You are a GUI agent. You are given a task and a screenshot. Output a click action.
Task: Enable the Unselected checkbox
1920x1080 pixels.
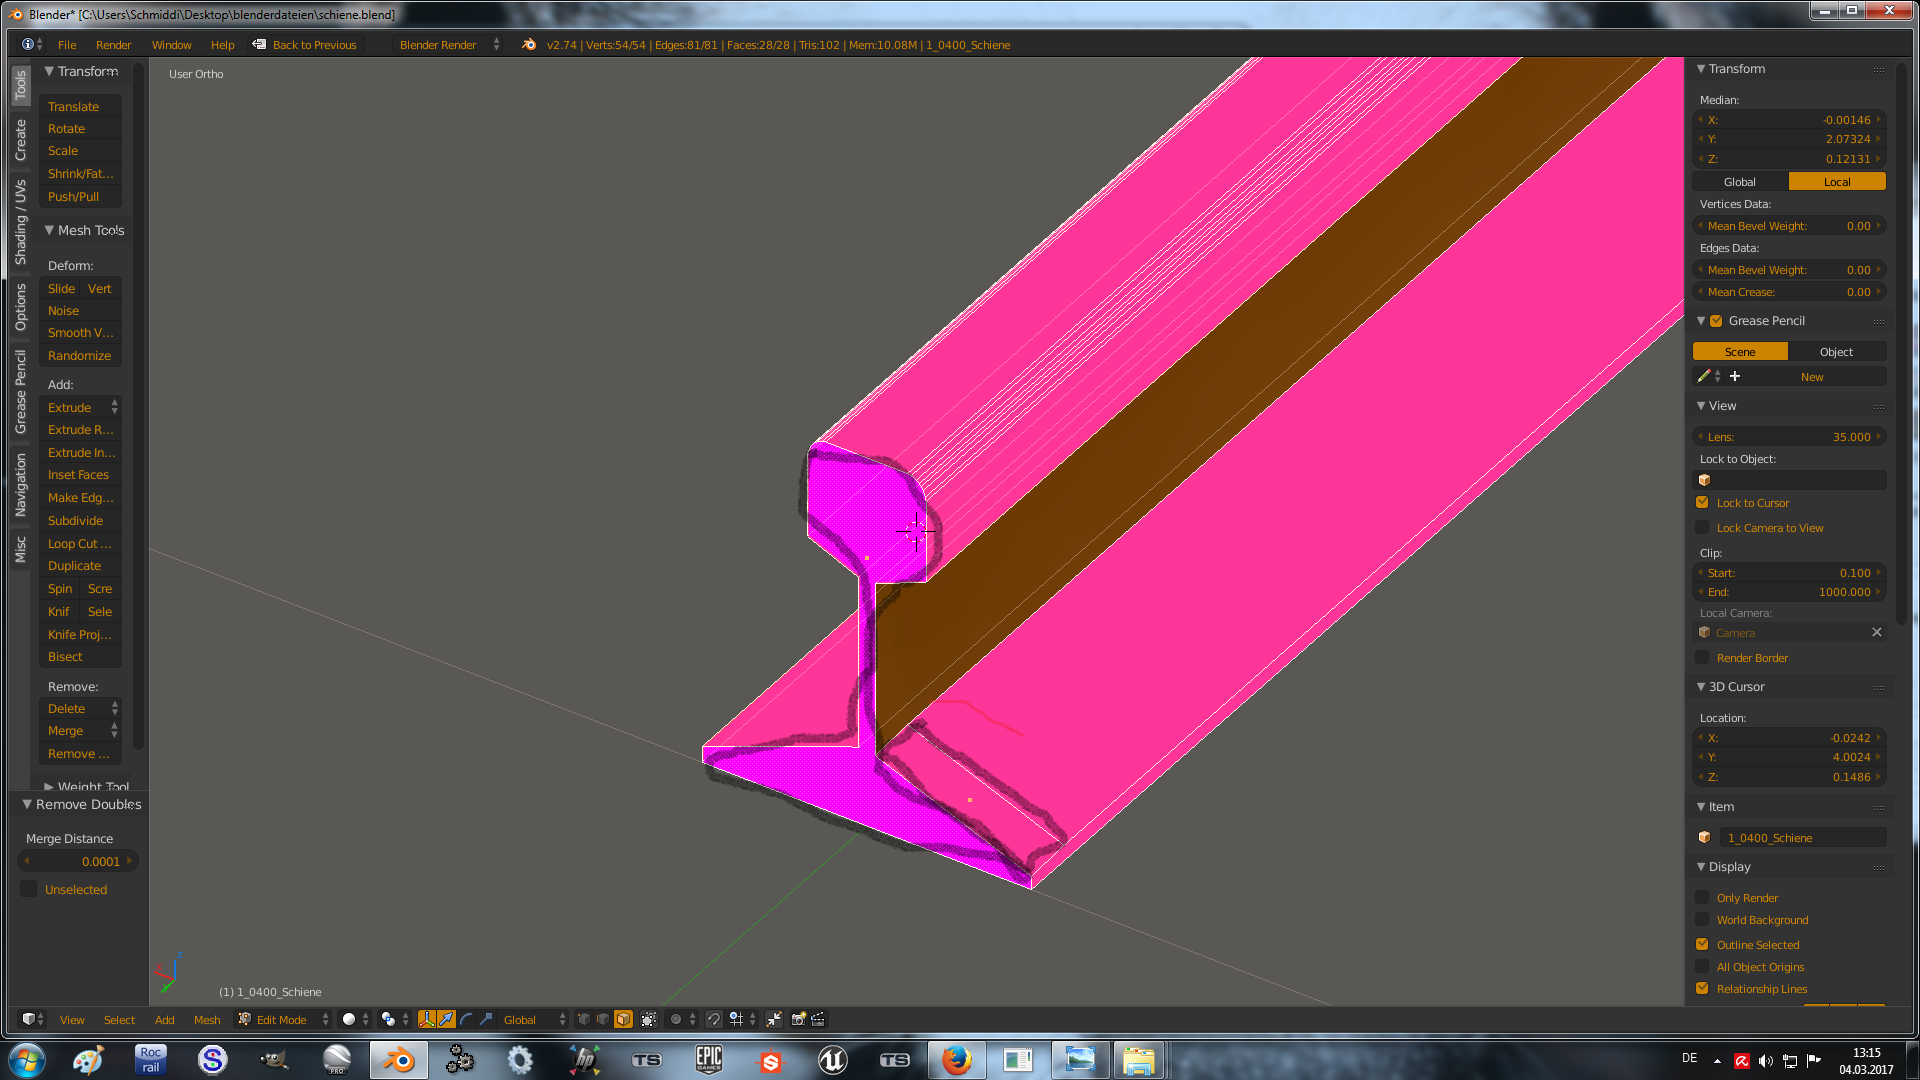pos(29,889)
